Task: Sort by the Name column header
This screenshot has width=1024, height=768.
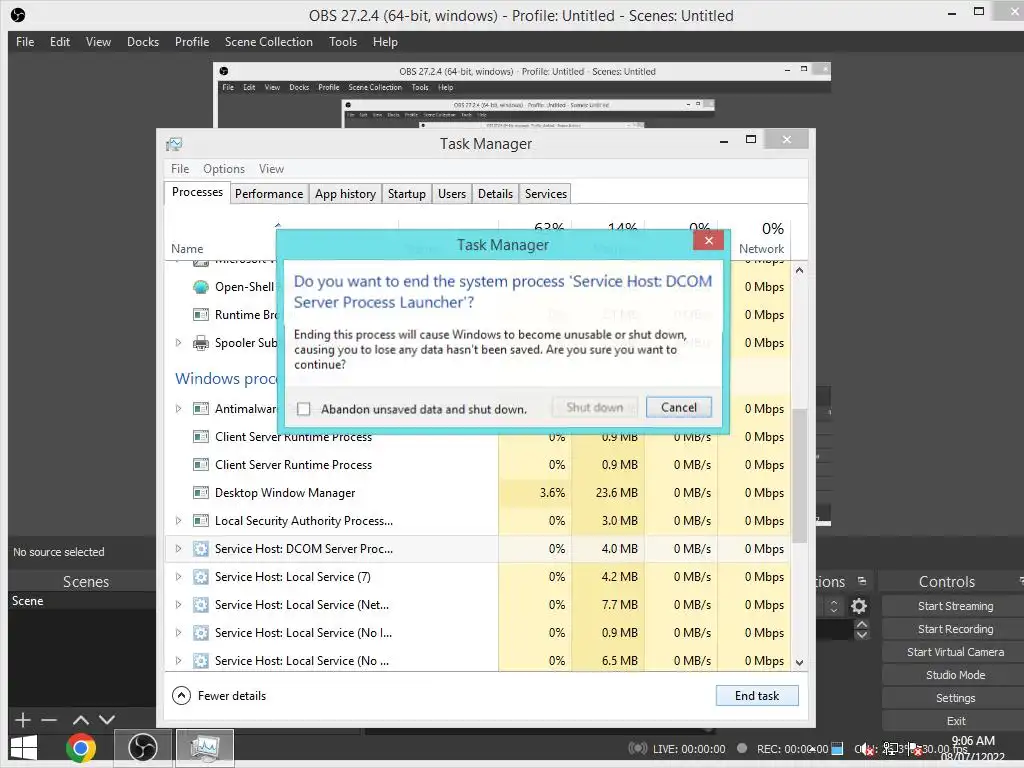Action: pyautogui.click(x=187, y=249)
